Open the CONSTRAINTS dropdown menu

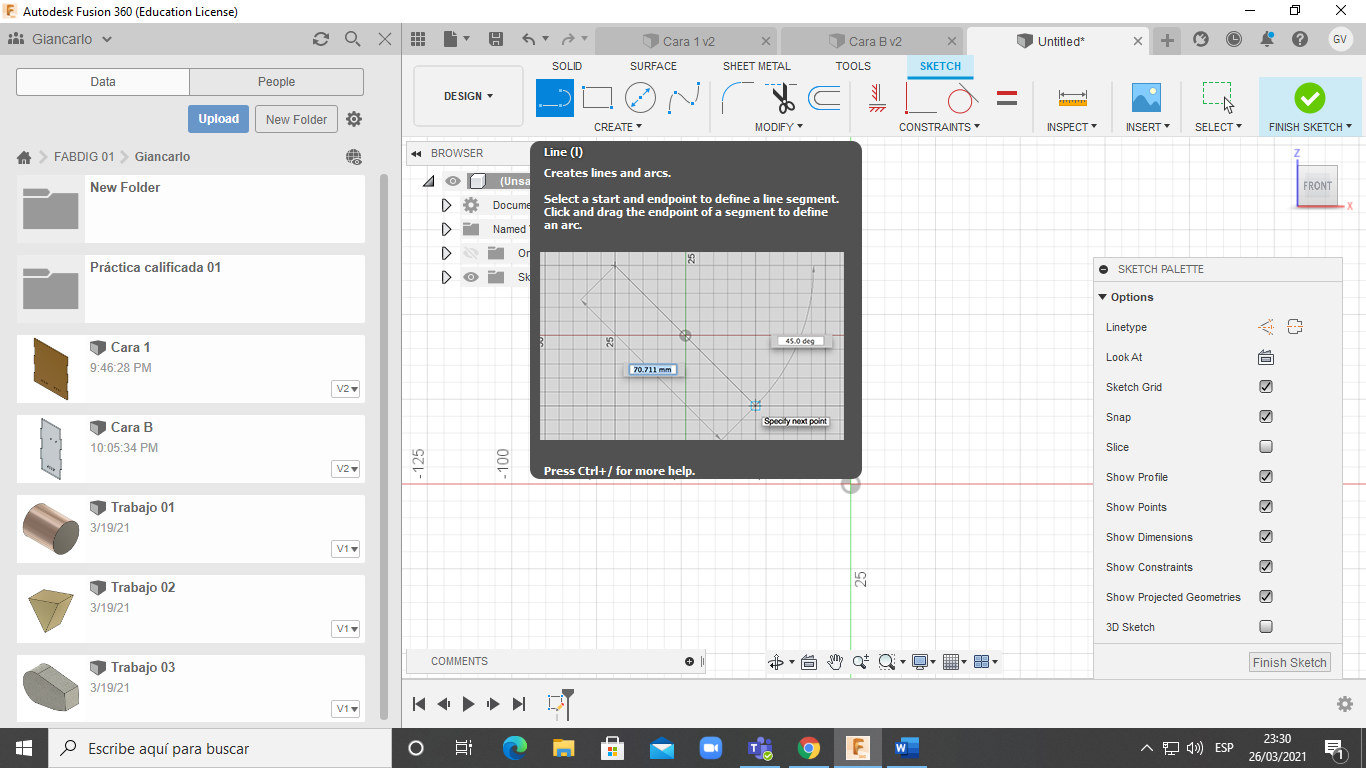pyautogui.click(x=939, y=127)
